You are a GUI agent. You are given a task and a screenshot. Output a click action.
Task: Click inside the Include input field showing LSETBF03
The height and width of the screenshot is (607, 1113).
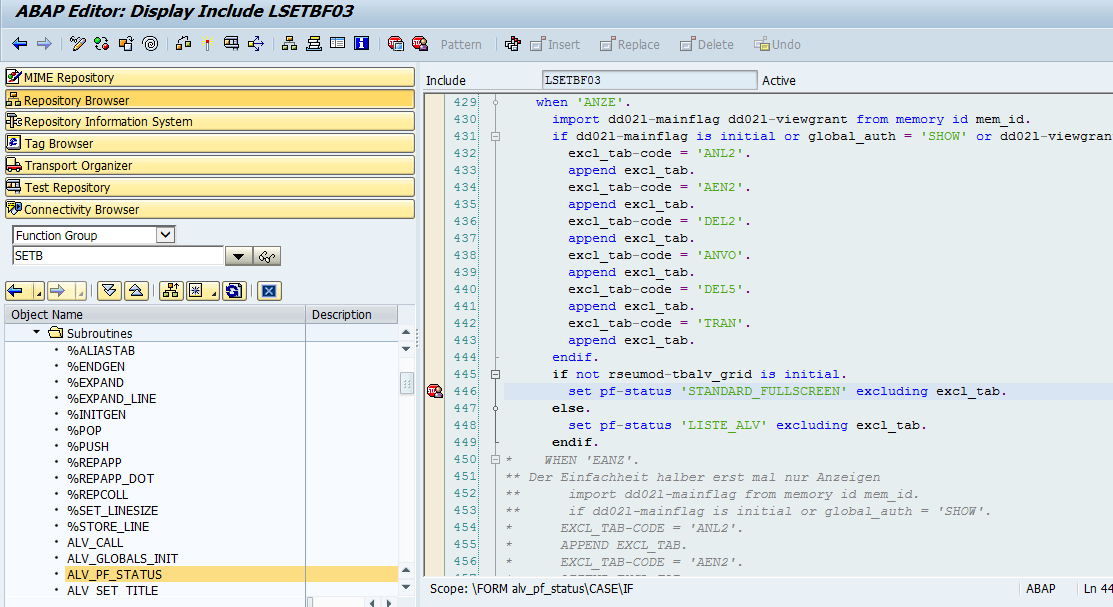click(x=650, y=79)
